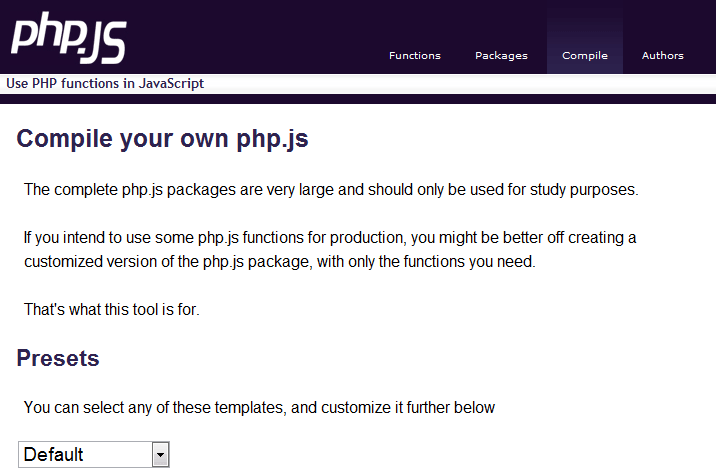Click the 'You can select any of these templates' text

coord(259,407)
